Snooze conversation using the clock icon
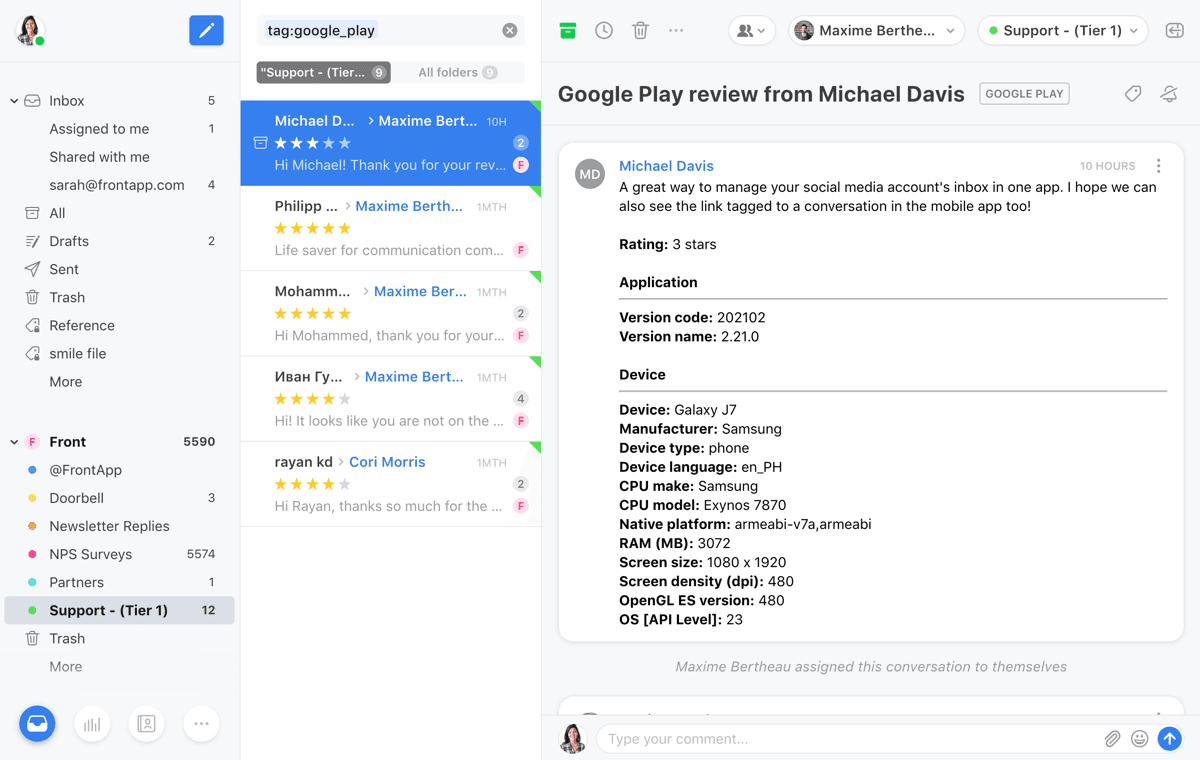This screenshot has height=760, width=1200. point(604,31)
